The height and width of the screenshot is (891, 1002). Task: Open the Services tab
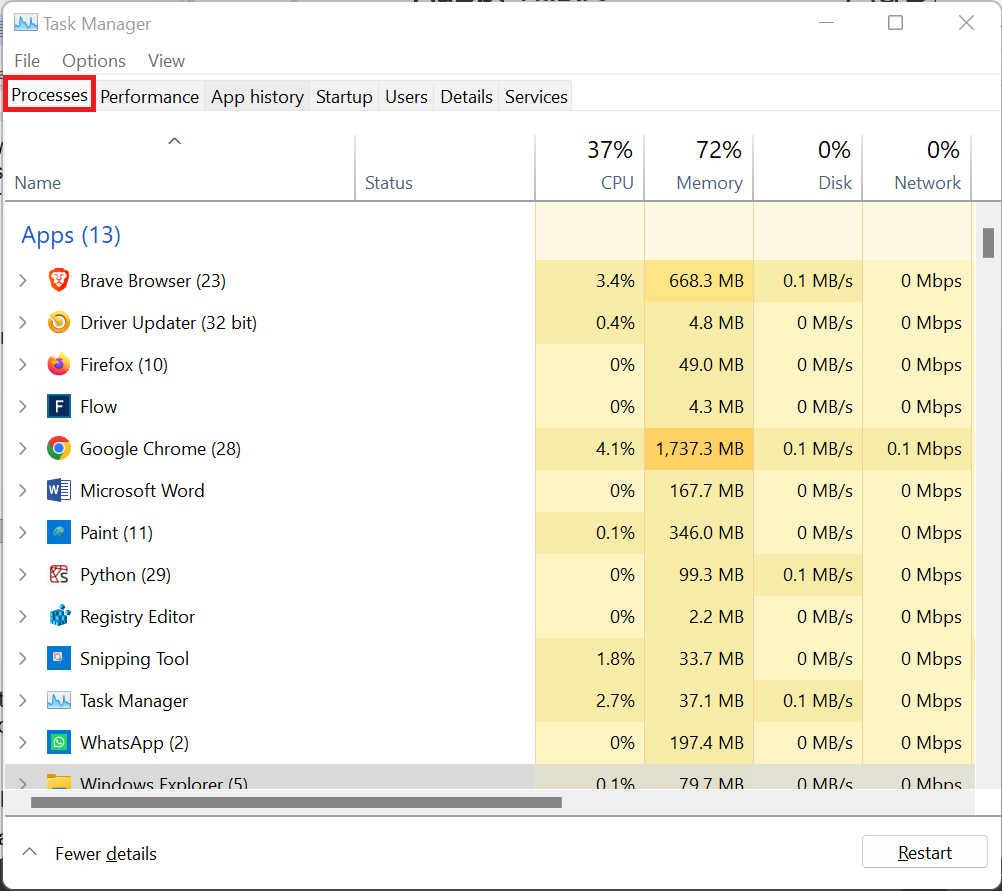[x=536, y=97]
